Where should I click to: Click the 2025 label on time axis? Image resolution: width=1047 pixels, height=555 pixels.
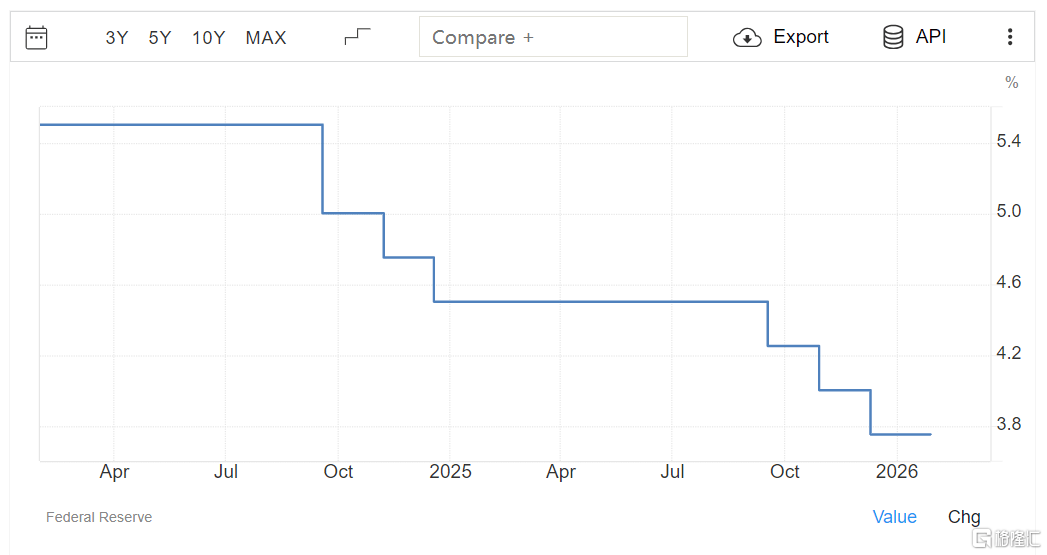tap(450, 472)
